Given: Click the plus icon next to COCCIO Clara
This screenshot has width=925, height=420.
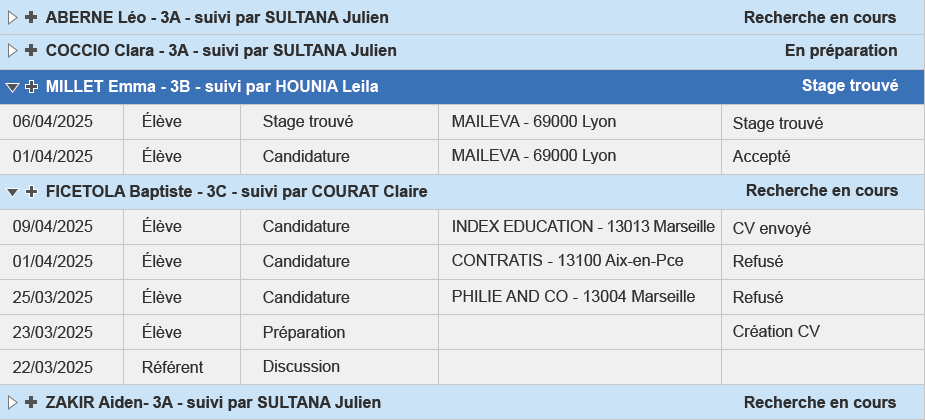Looking at the screenshot, I should (31, 51).
